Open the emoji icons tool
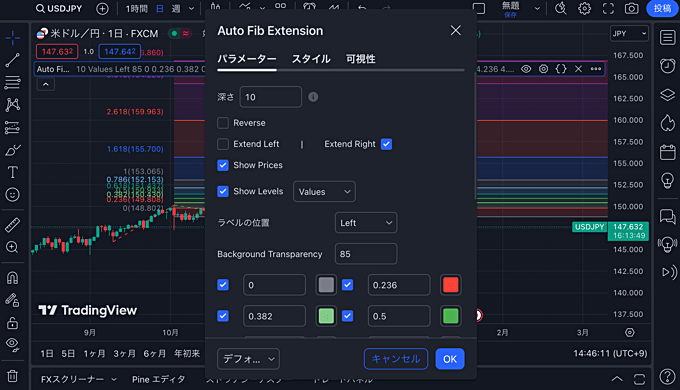The image size is (680, 390). pos(13,195)
